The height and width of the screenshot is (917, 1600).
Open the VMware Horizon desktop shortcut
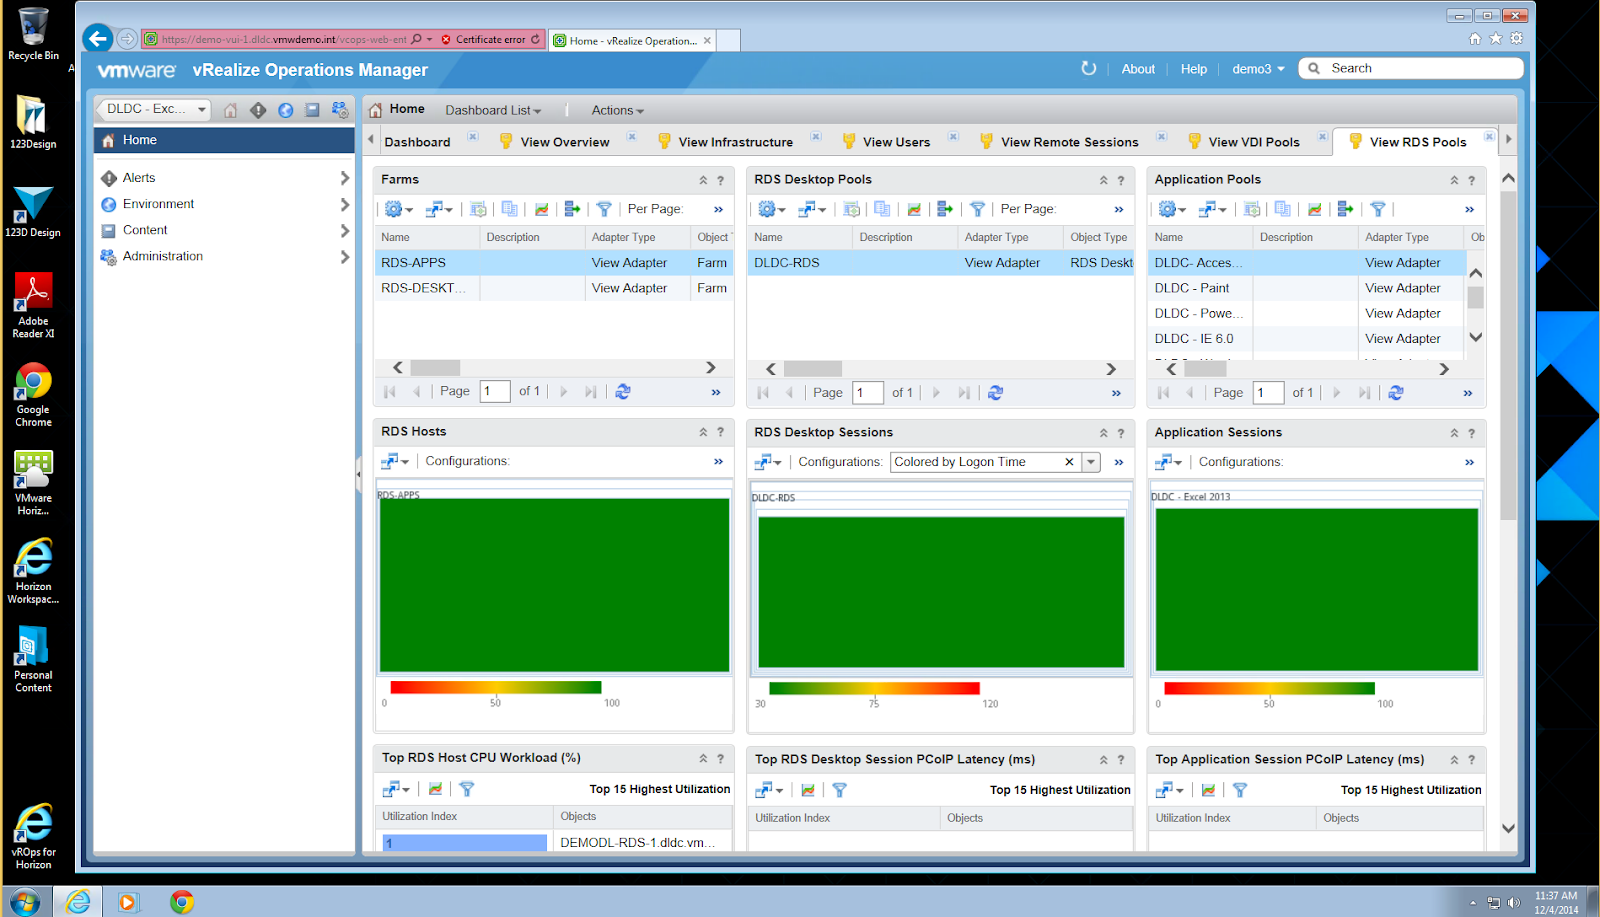click(x=33, y=483)
